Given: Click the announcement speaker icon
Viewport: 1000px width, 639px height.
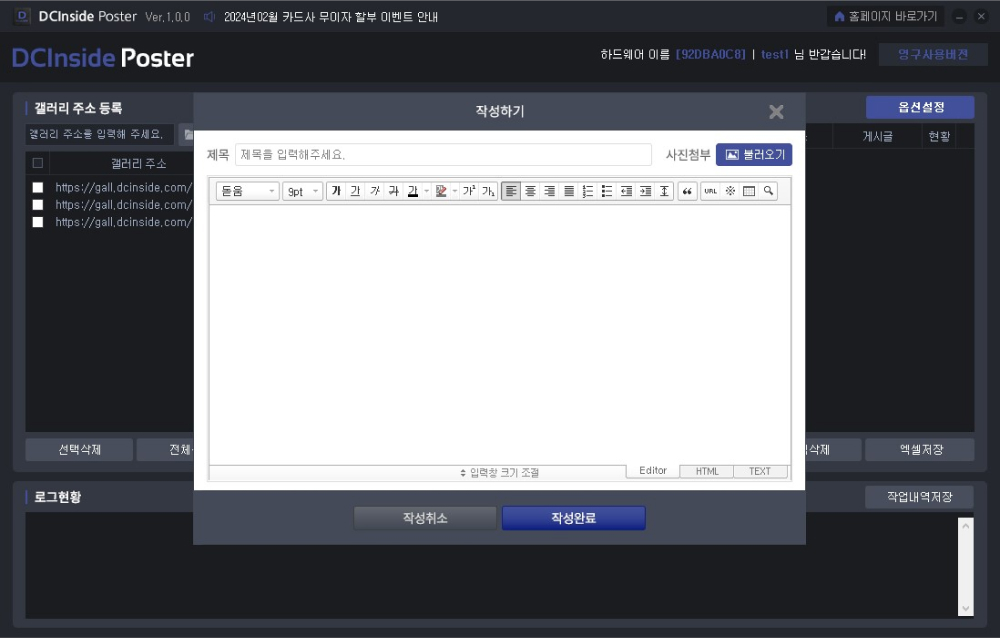Looking at the screenshot, I should tap(209, 17).
